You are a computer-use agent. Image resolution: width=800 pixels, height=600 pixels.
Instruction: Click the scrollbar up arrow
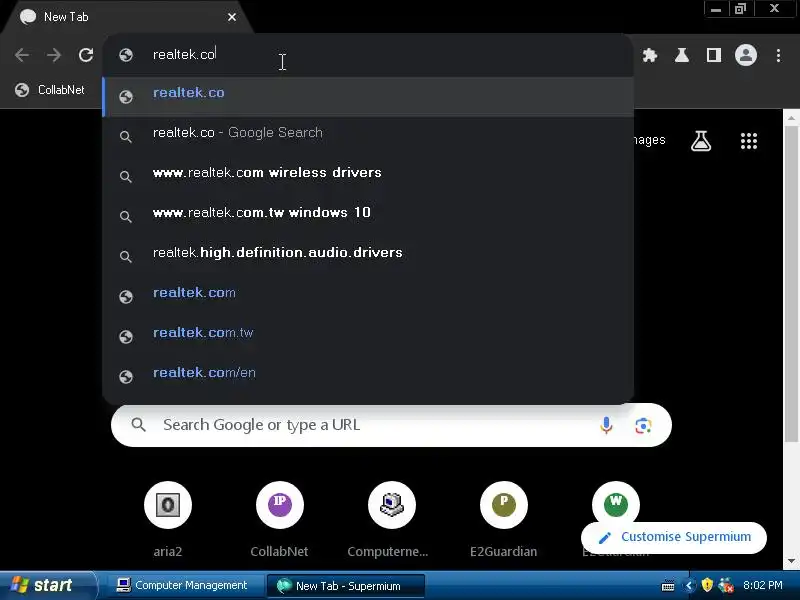click(x=791, y=118)
